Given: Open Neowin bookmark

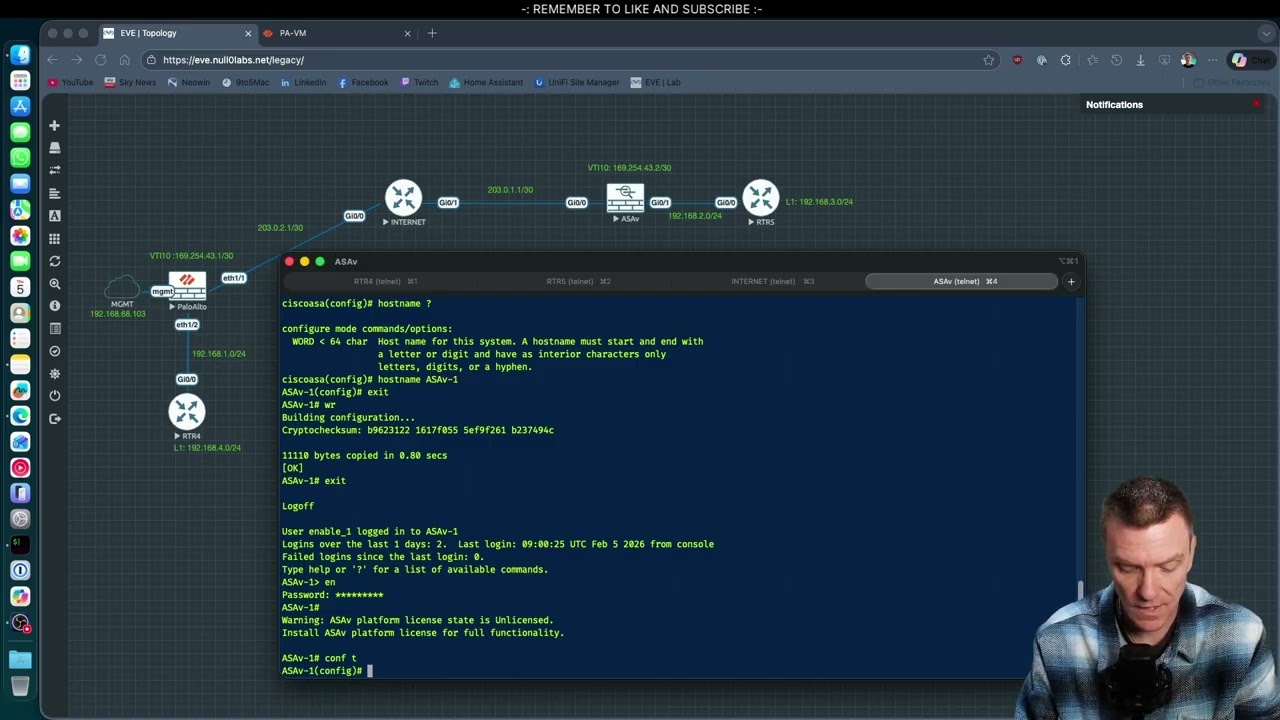Looking at the screenshot, I should pyautogui.click(x=189, y=82).
